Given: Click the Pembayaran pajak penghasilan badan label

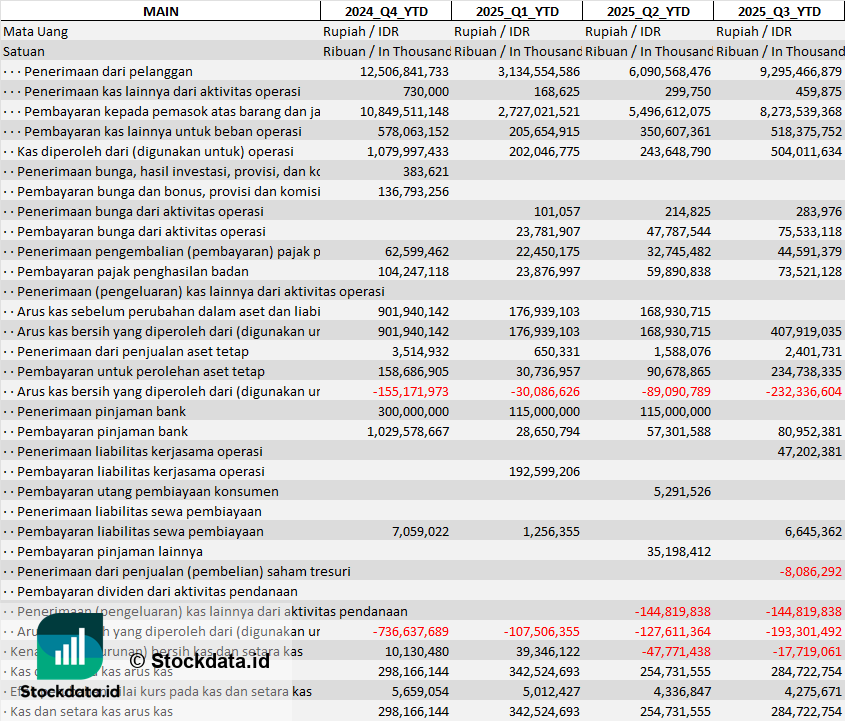Looking at the screenshot, I should (133, 271).
